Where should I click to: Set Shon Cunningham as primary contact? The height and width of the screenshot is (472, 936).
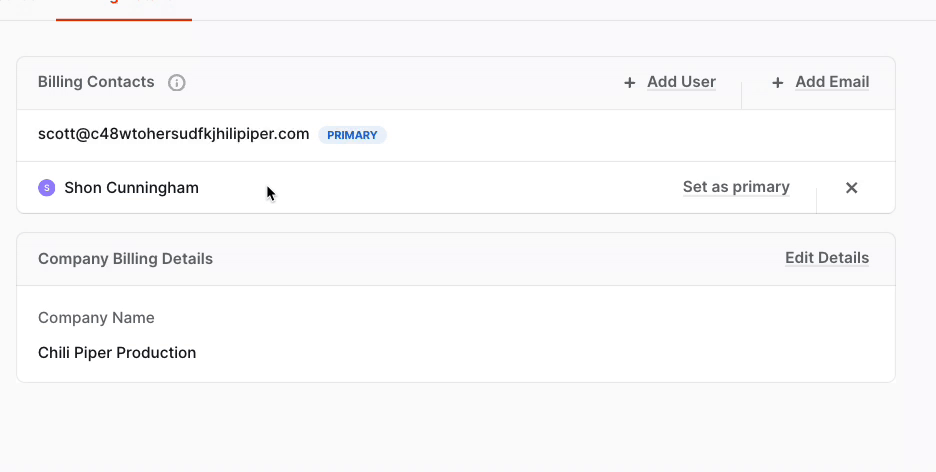point(736,187)
